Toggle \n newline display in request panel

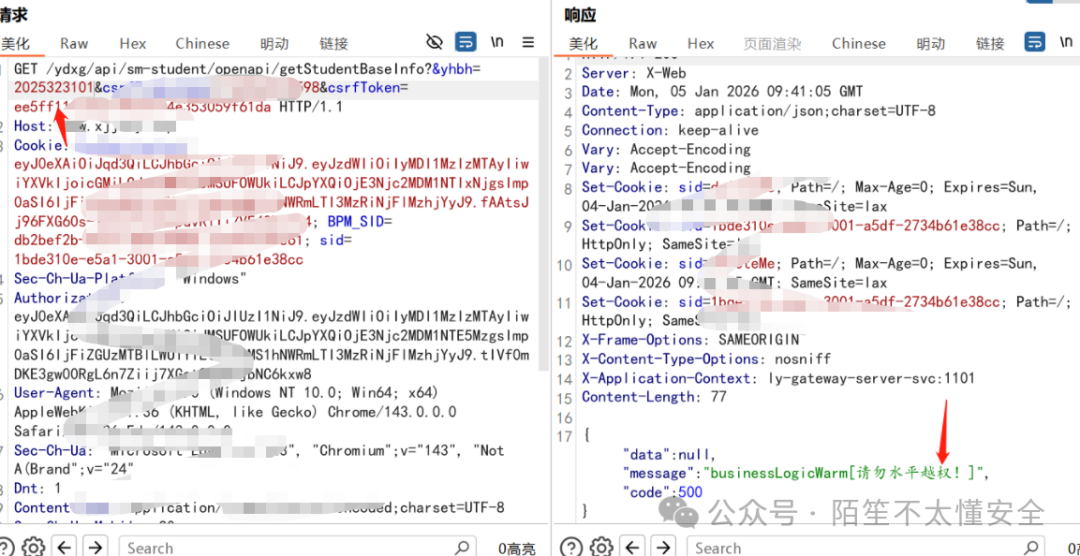point(497,42)
